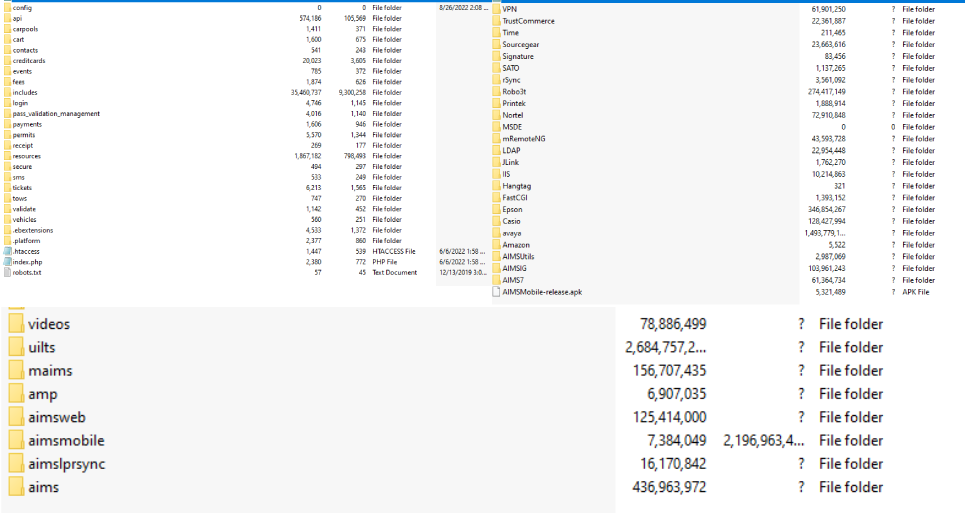Image resolution: width=965 pixels, height=513 pixels.
Task: Select the vehicles folder name
Action: point(25,220)
